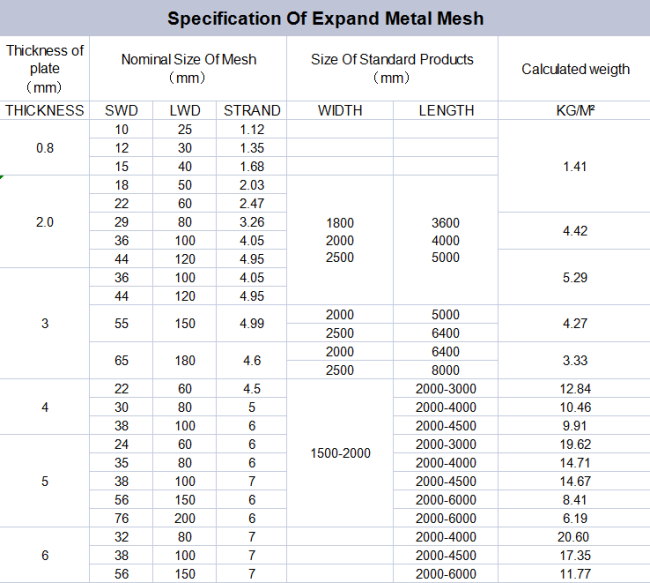Click the LWD column header

[184, 111]
